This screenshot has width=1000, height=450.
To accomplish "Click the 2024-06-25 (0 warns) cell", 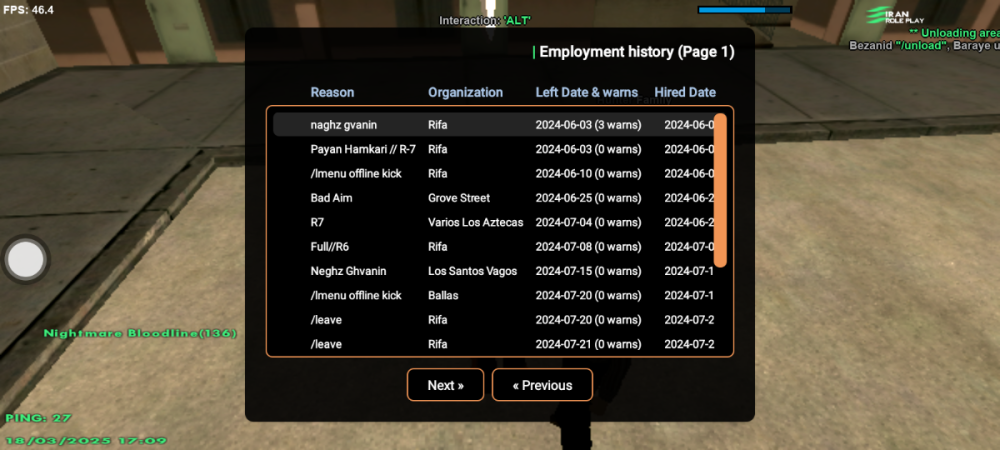I will [589, 198].
